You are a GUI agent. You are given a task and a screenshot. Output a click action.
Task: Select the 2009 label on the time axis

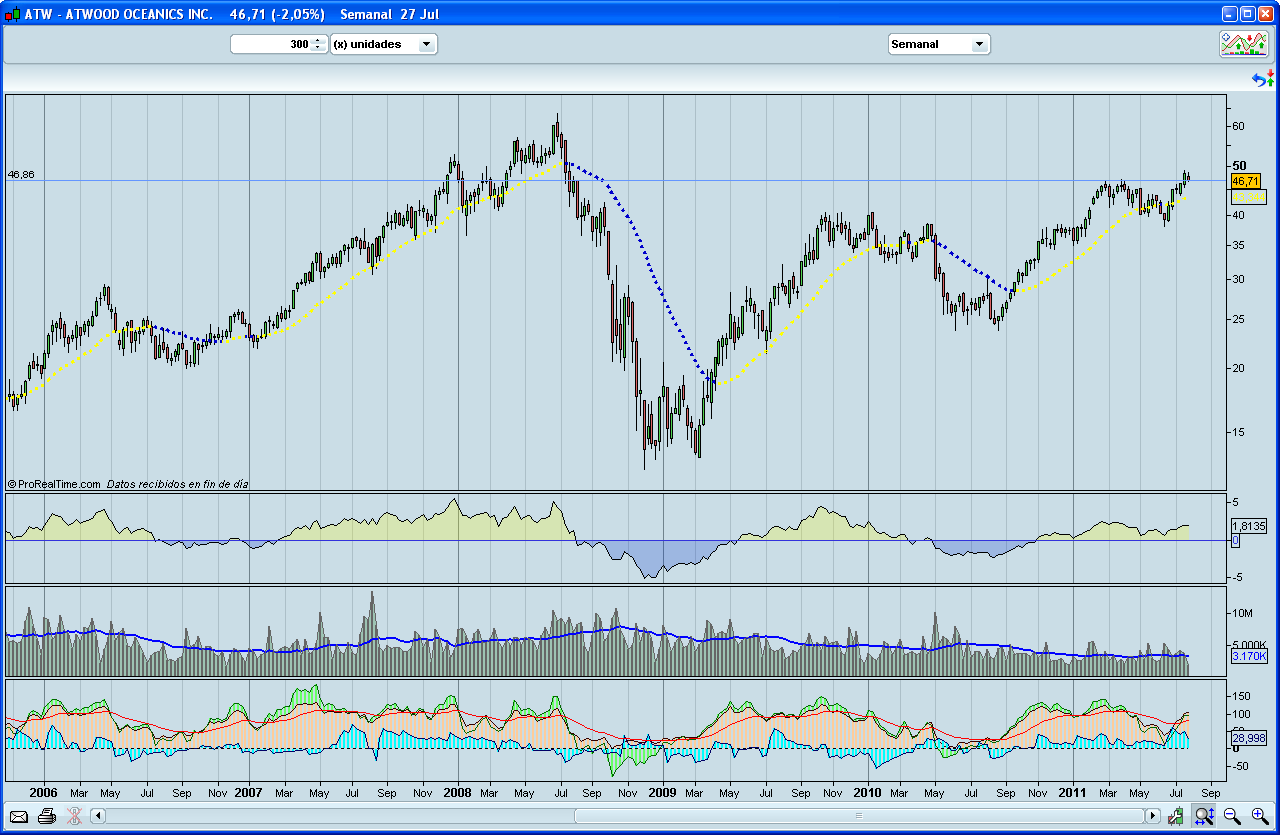tap(662, 793)
